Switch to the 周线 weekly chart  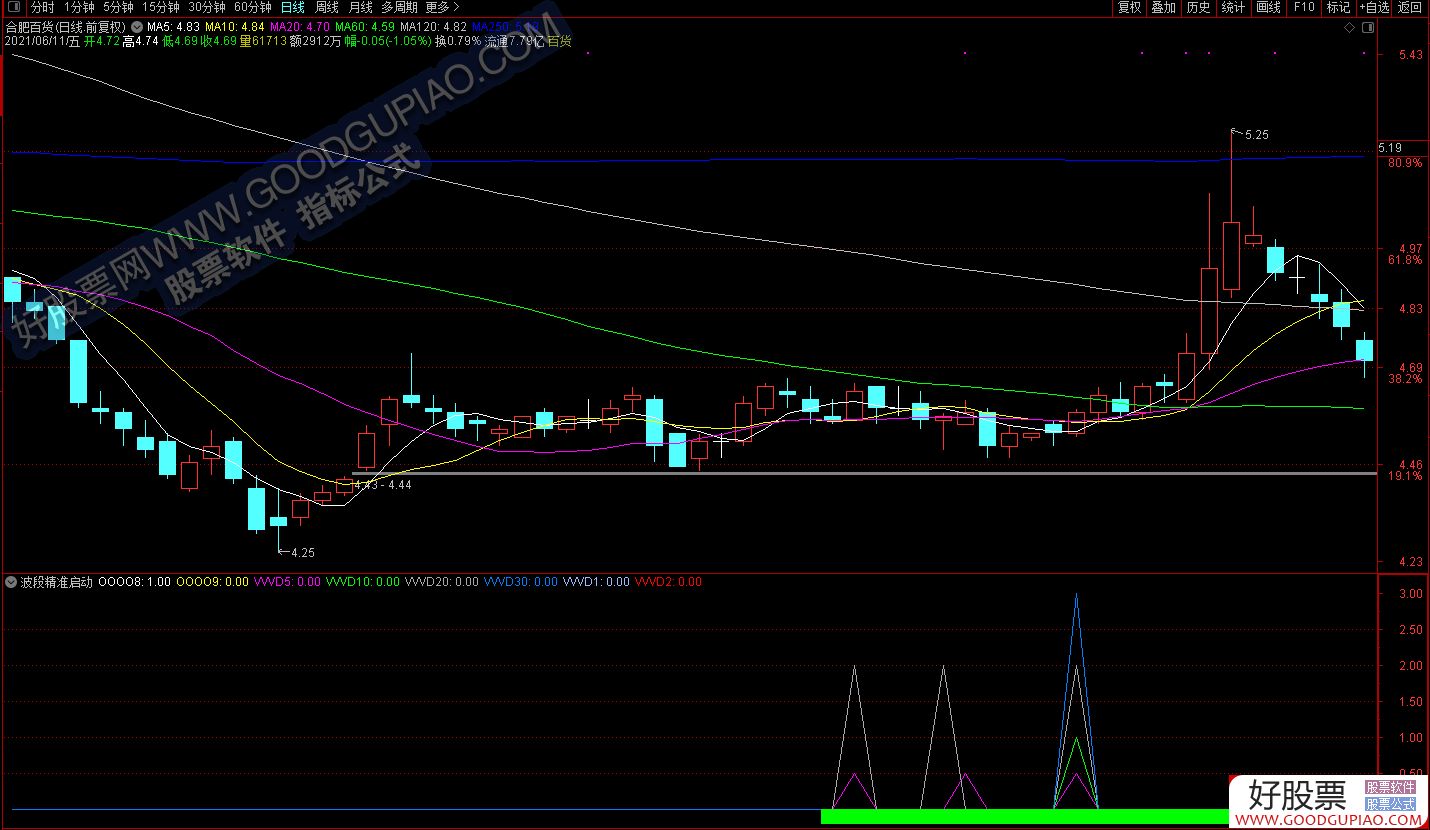click(x=327, y=7)
